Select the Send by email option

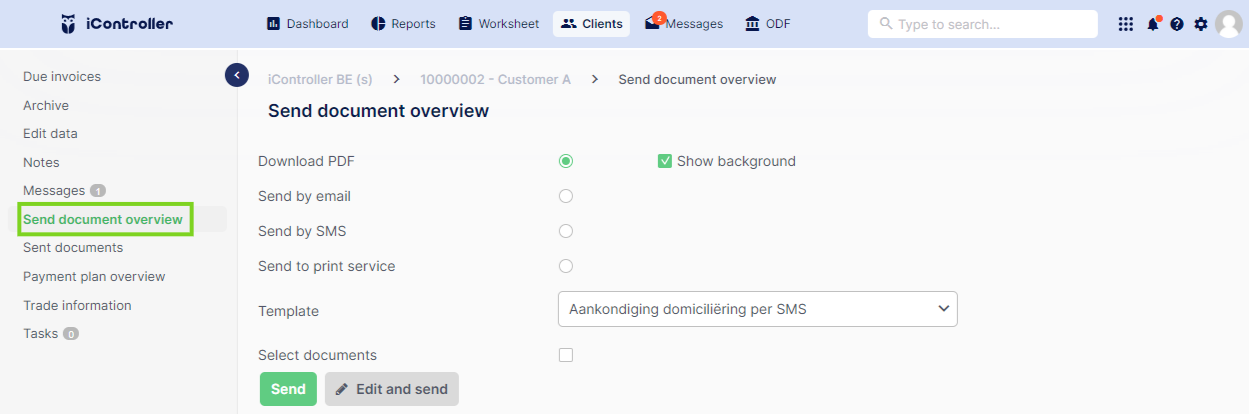pyautogui.click(x=566, y=196)
